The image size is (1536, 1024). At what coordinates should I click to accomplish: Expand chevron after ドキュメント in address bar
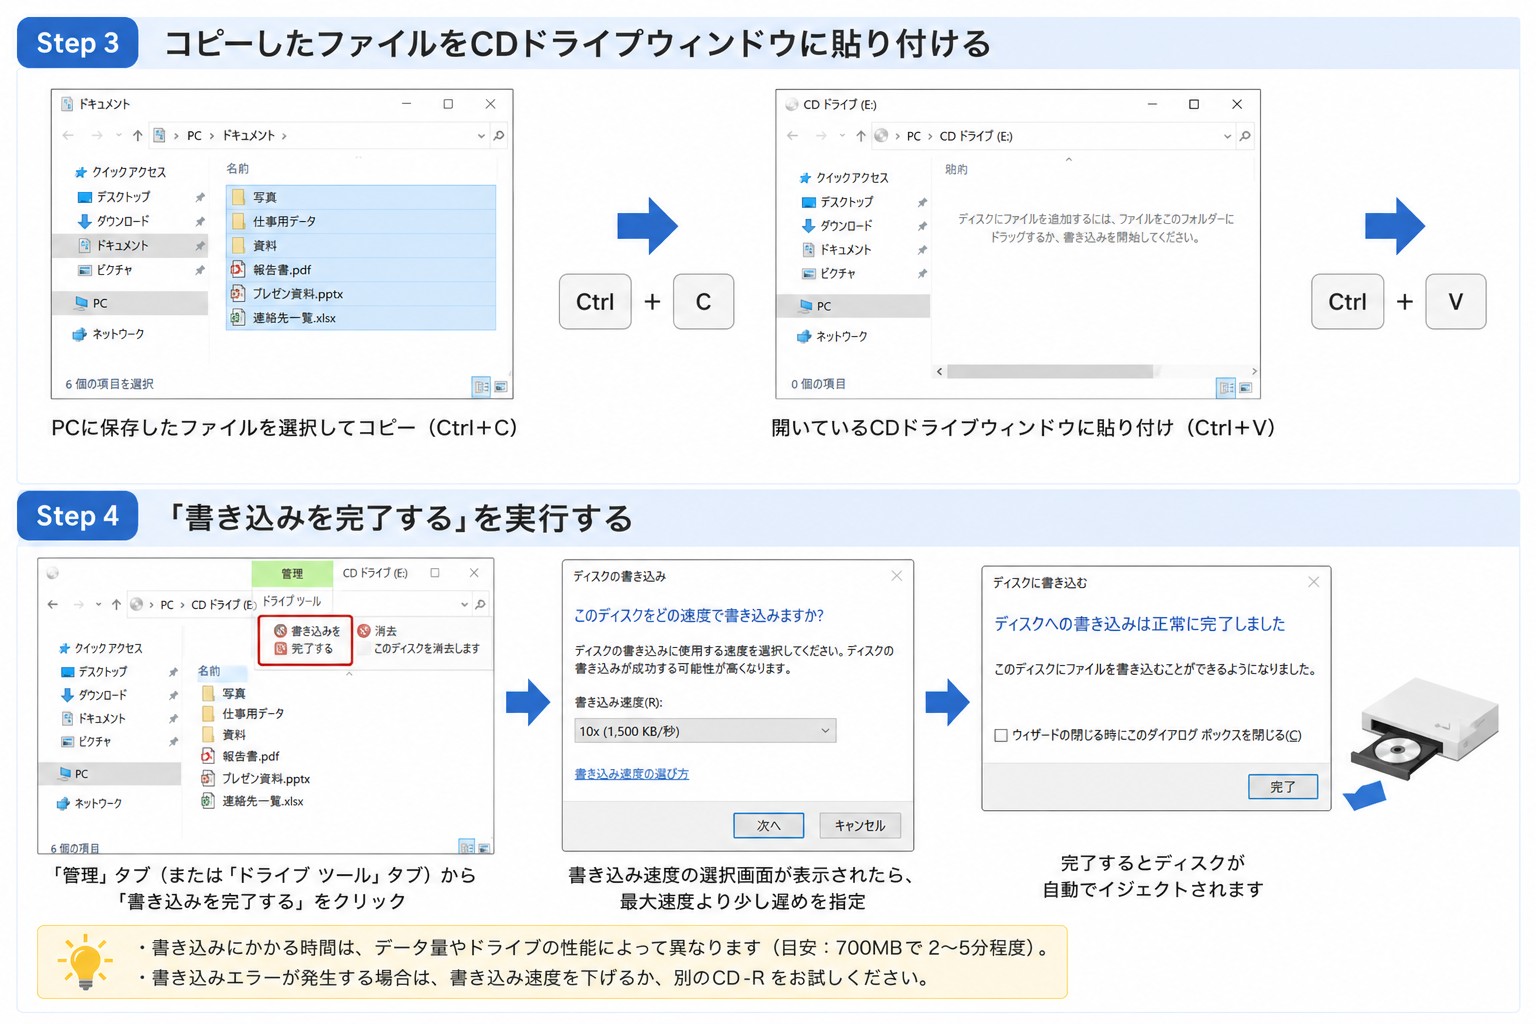[284, 135]
